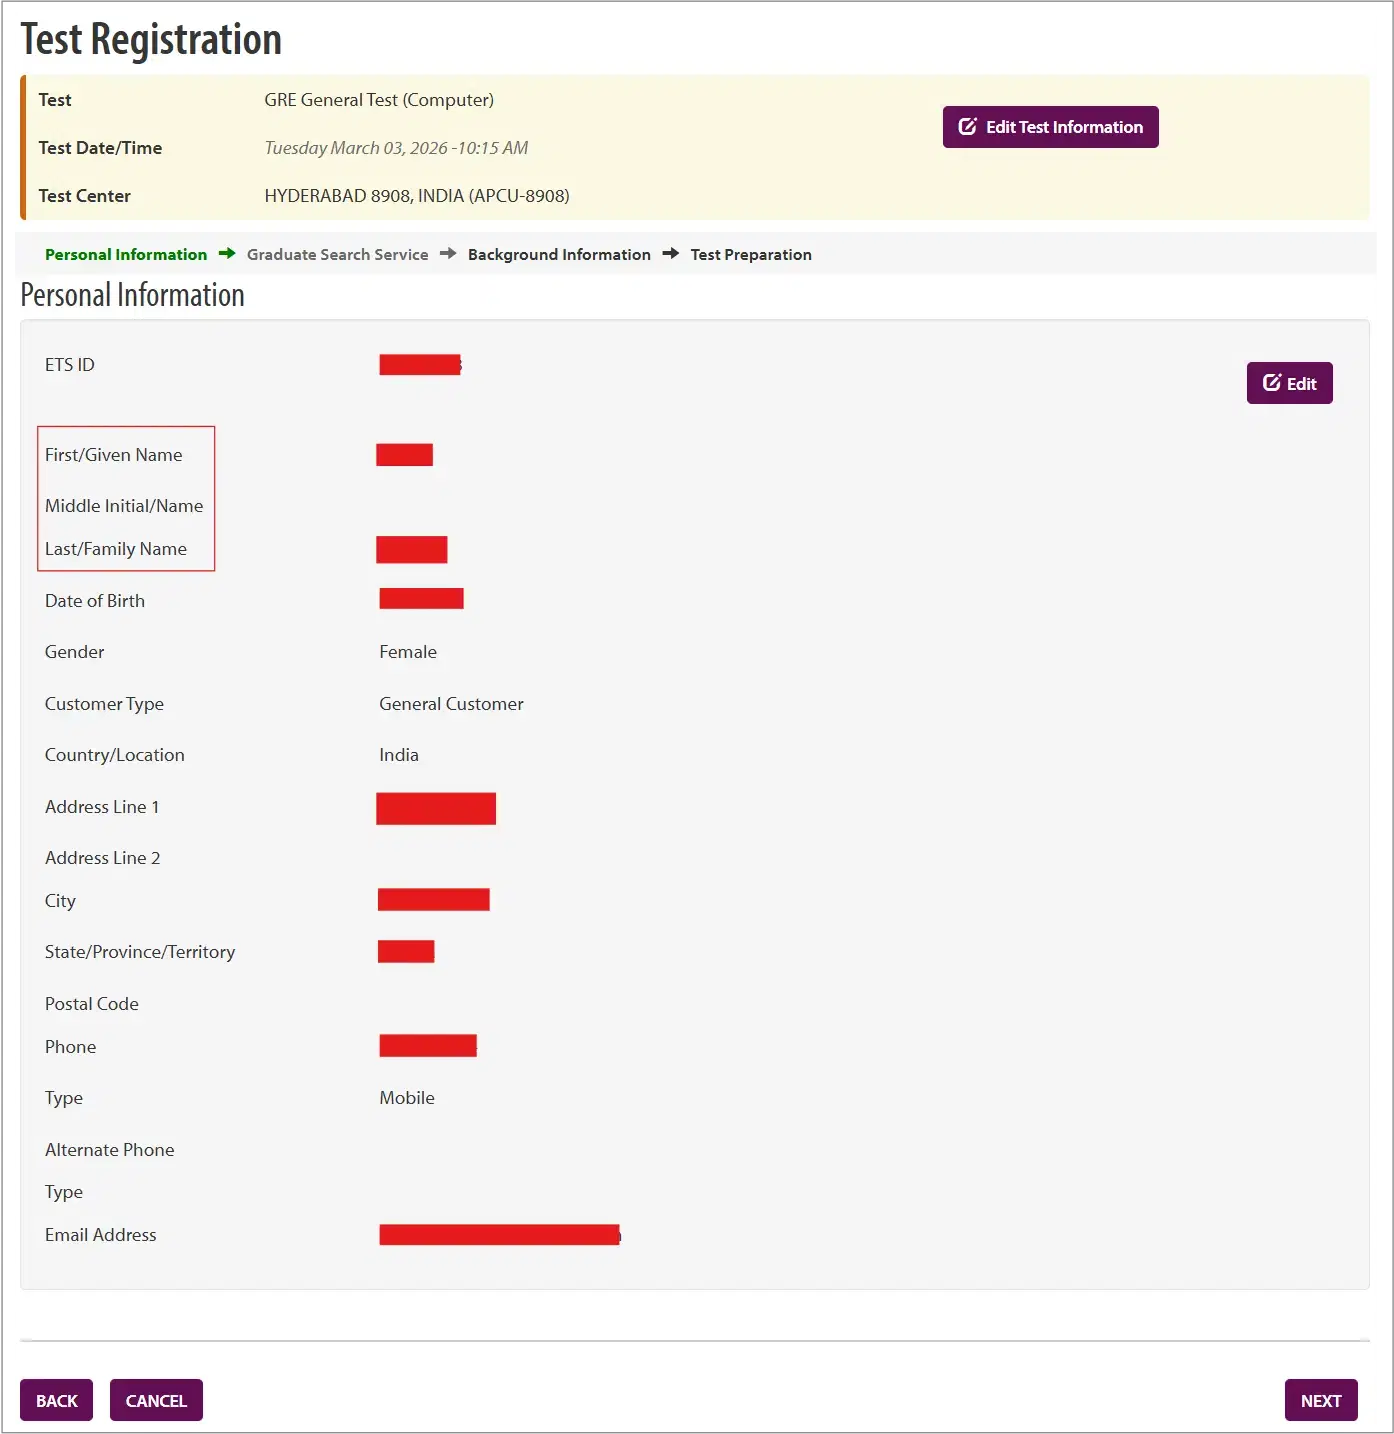Select the Personal Information step
The image size is (1394, 1434).
tap(126, 254)
